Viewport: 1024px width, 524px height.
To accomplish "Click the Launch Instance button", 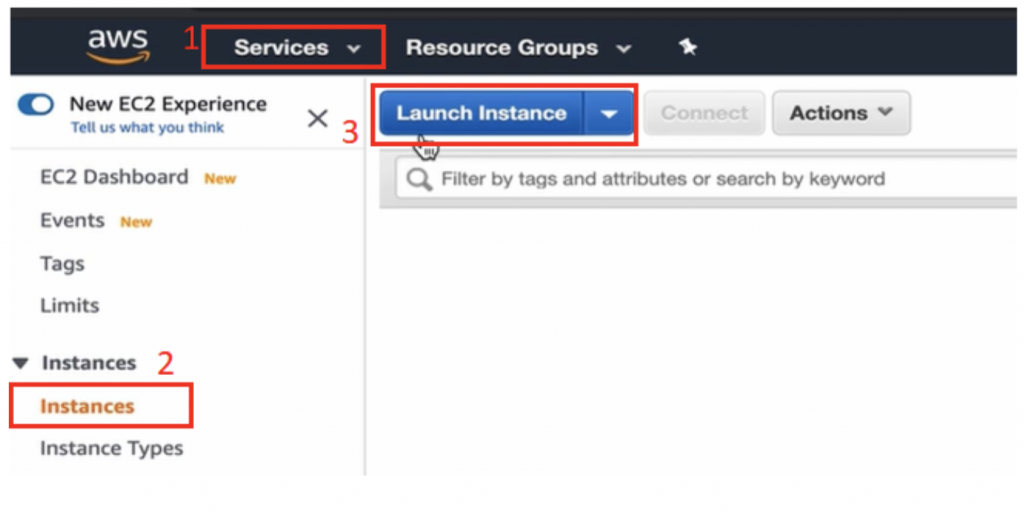I will (x=481, y=113).
